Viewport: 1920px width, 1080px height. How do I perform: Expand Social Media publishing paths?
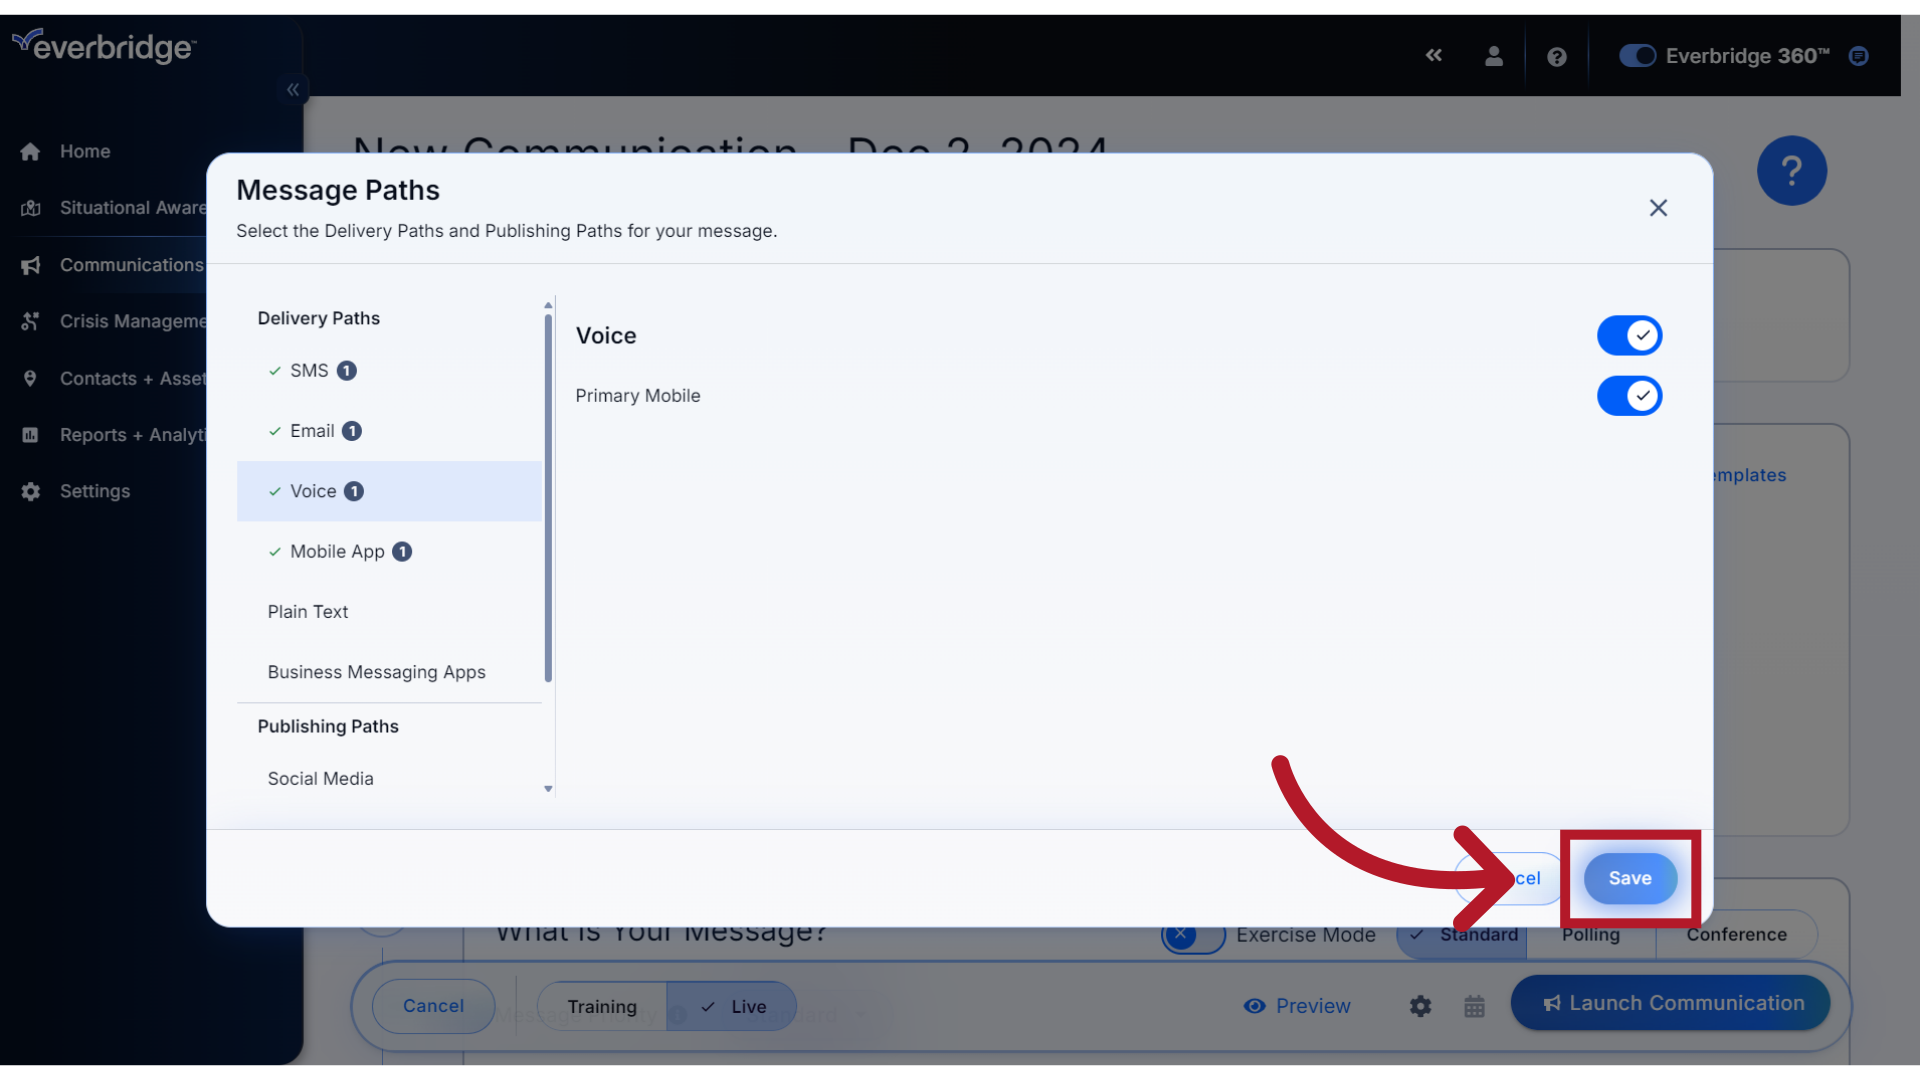[x=320, y=778]
